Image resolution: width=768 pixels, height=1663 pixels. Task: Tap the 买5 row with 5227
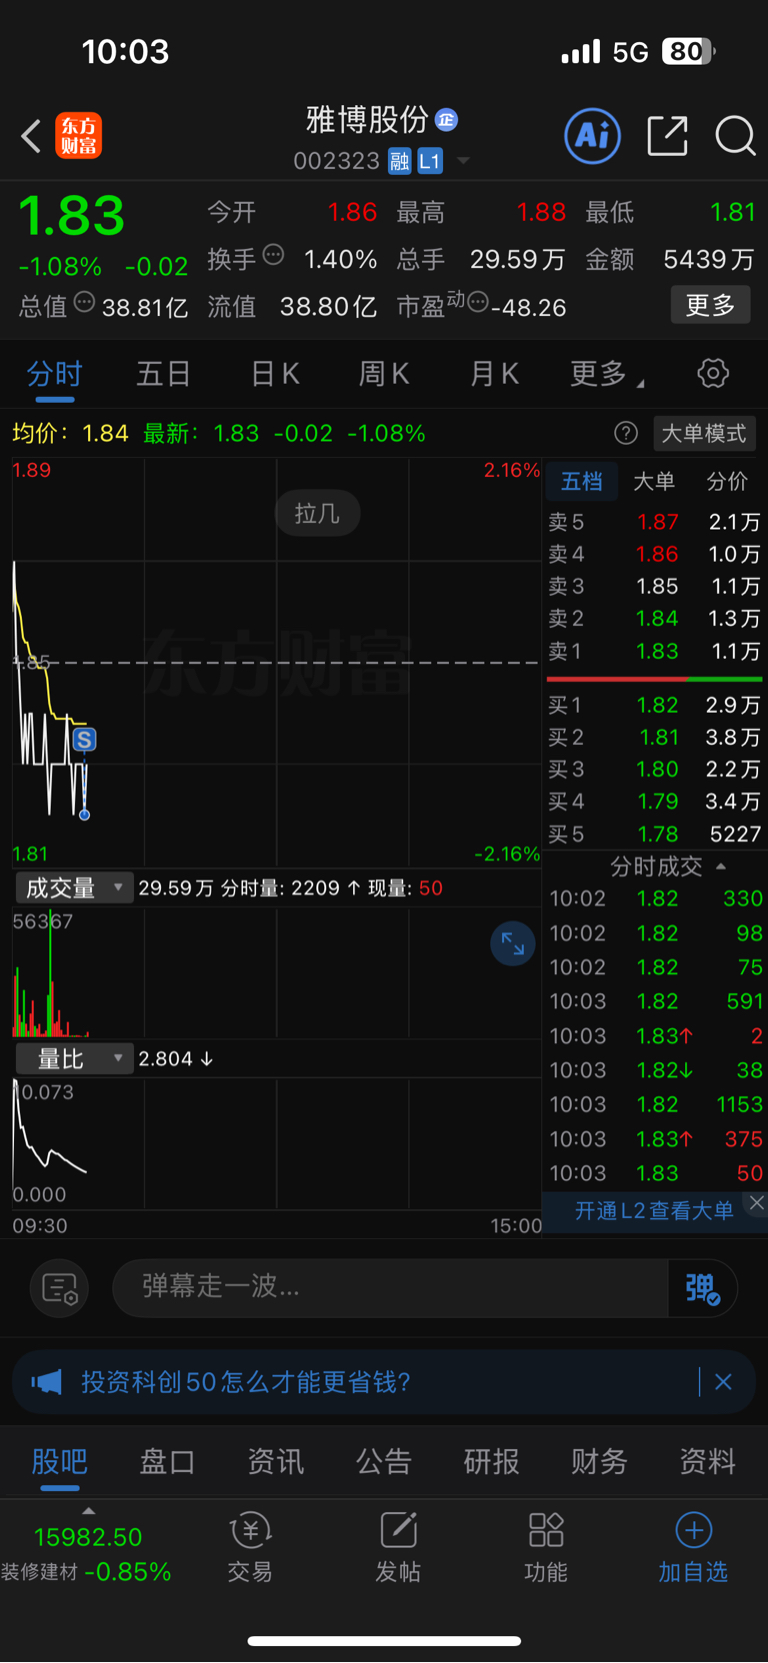tap(654, 834)
